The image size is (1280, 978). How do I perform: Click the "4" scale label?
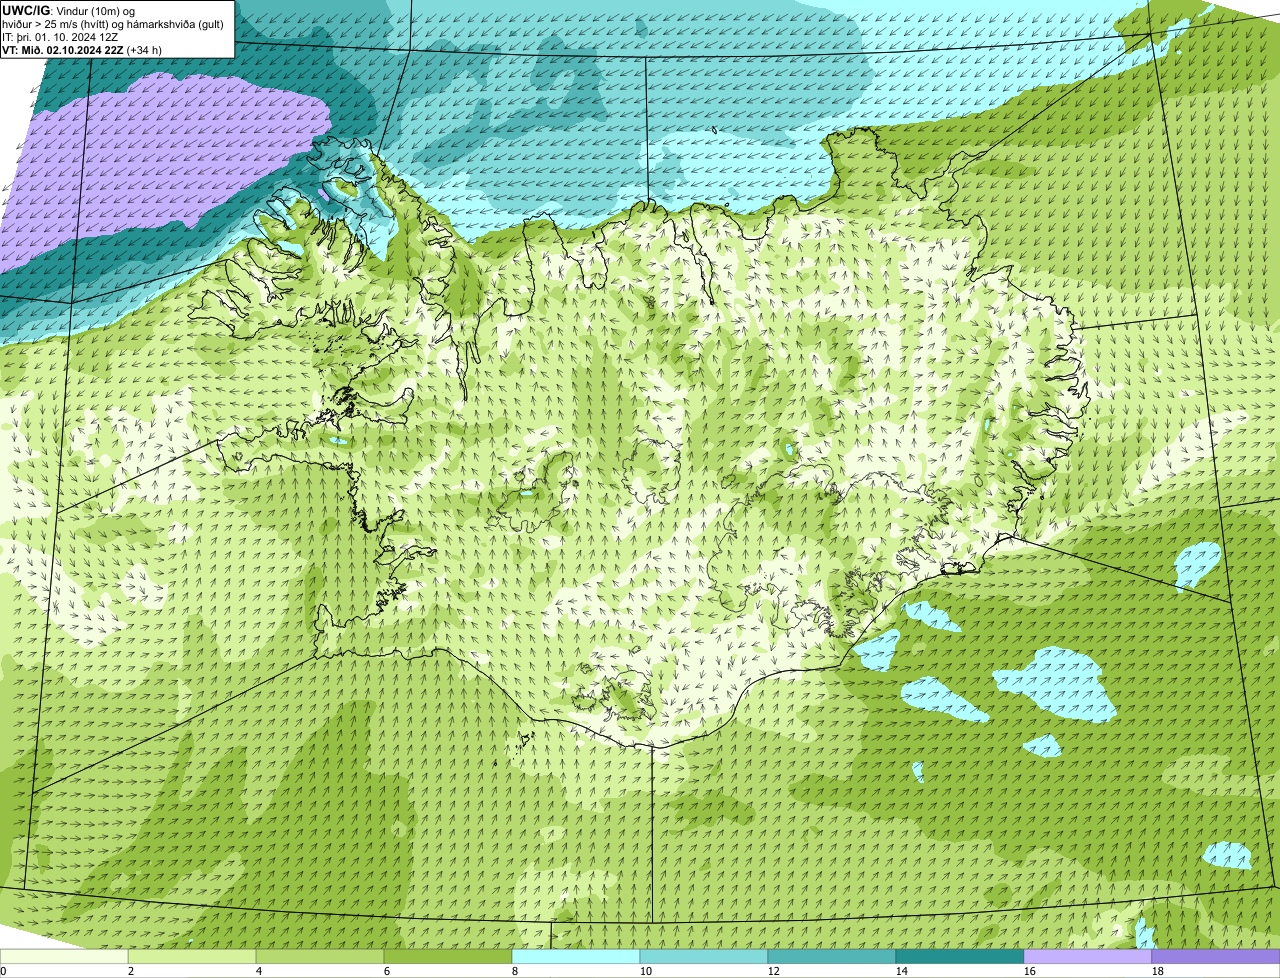pyautogui.click(x=259, y=971)
